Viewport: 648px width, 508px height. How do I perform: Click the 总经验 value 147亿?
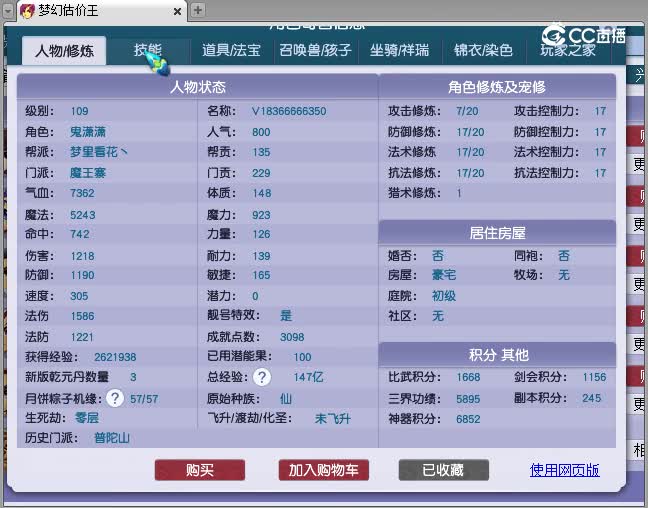point(308,377)
